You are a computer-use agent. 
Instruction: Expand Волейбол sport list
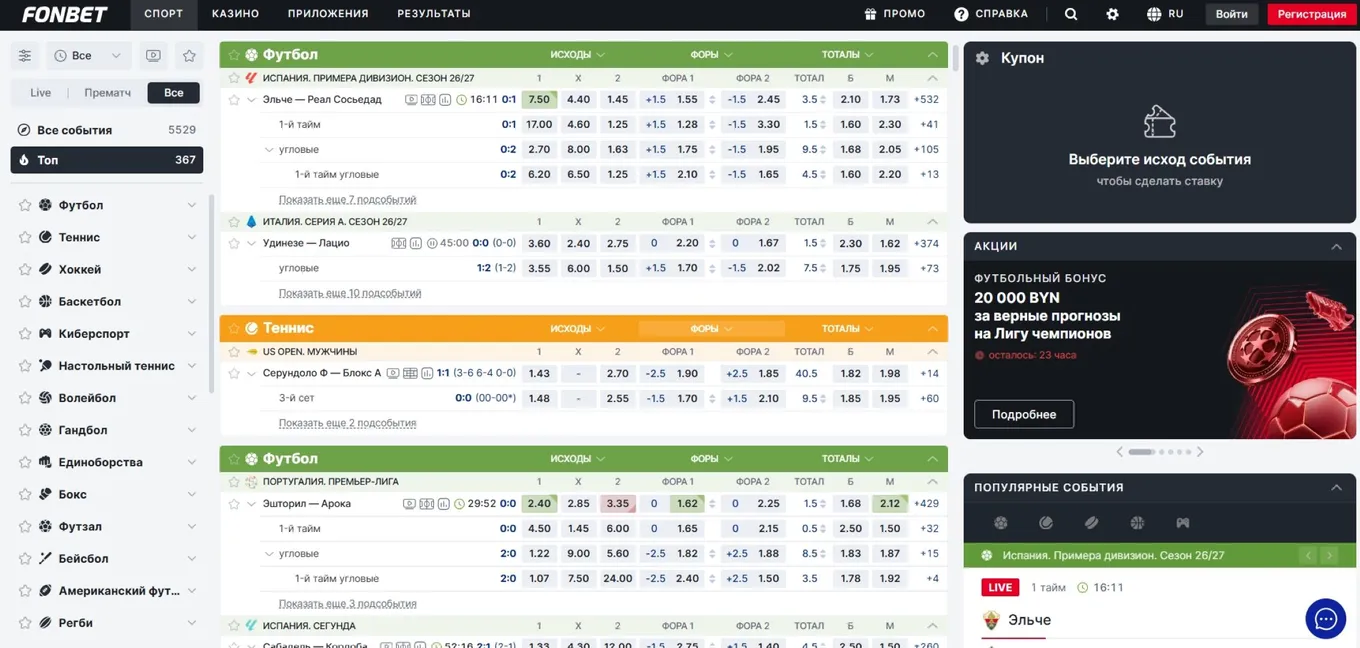click(x=191, y=398)
